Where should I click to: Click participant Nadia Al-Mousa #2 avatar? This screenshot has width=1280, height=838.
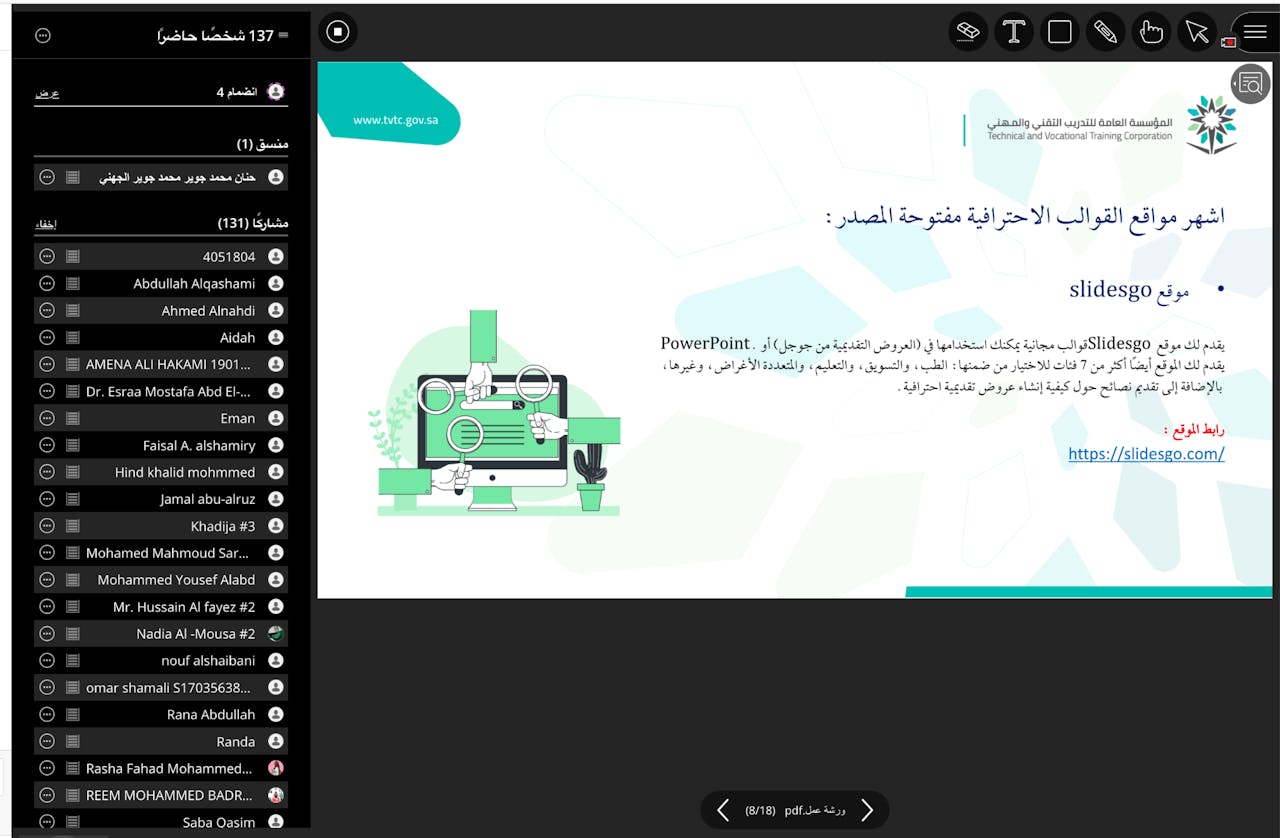point(276,634)
